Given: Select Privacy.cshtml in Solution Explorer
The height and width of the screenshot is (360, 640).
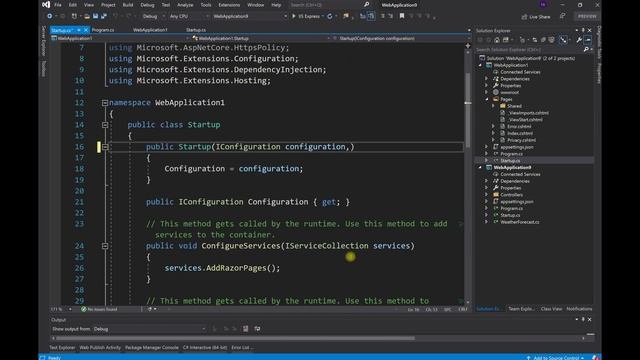Looking at the screenshot, I should click(521, 140).
